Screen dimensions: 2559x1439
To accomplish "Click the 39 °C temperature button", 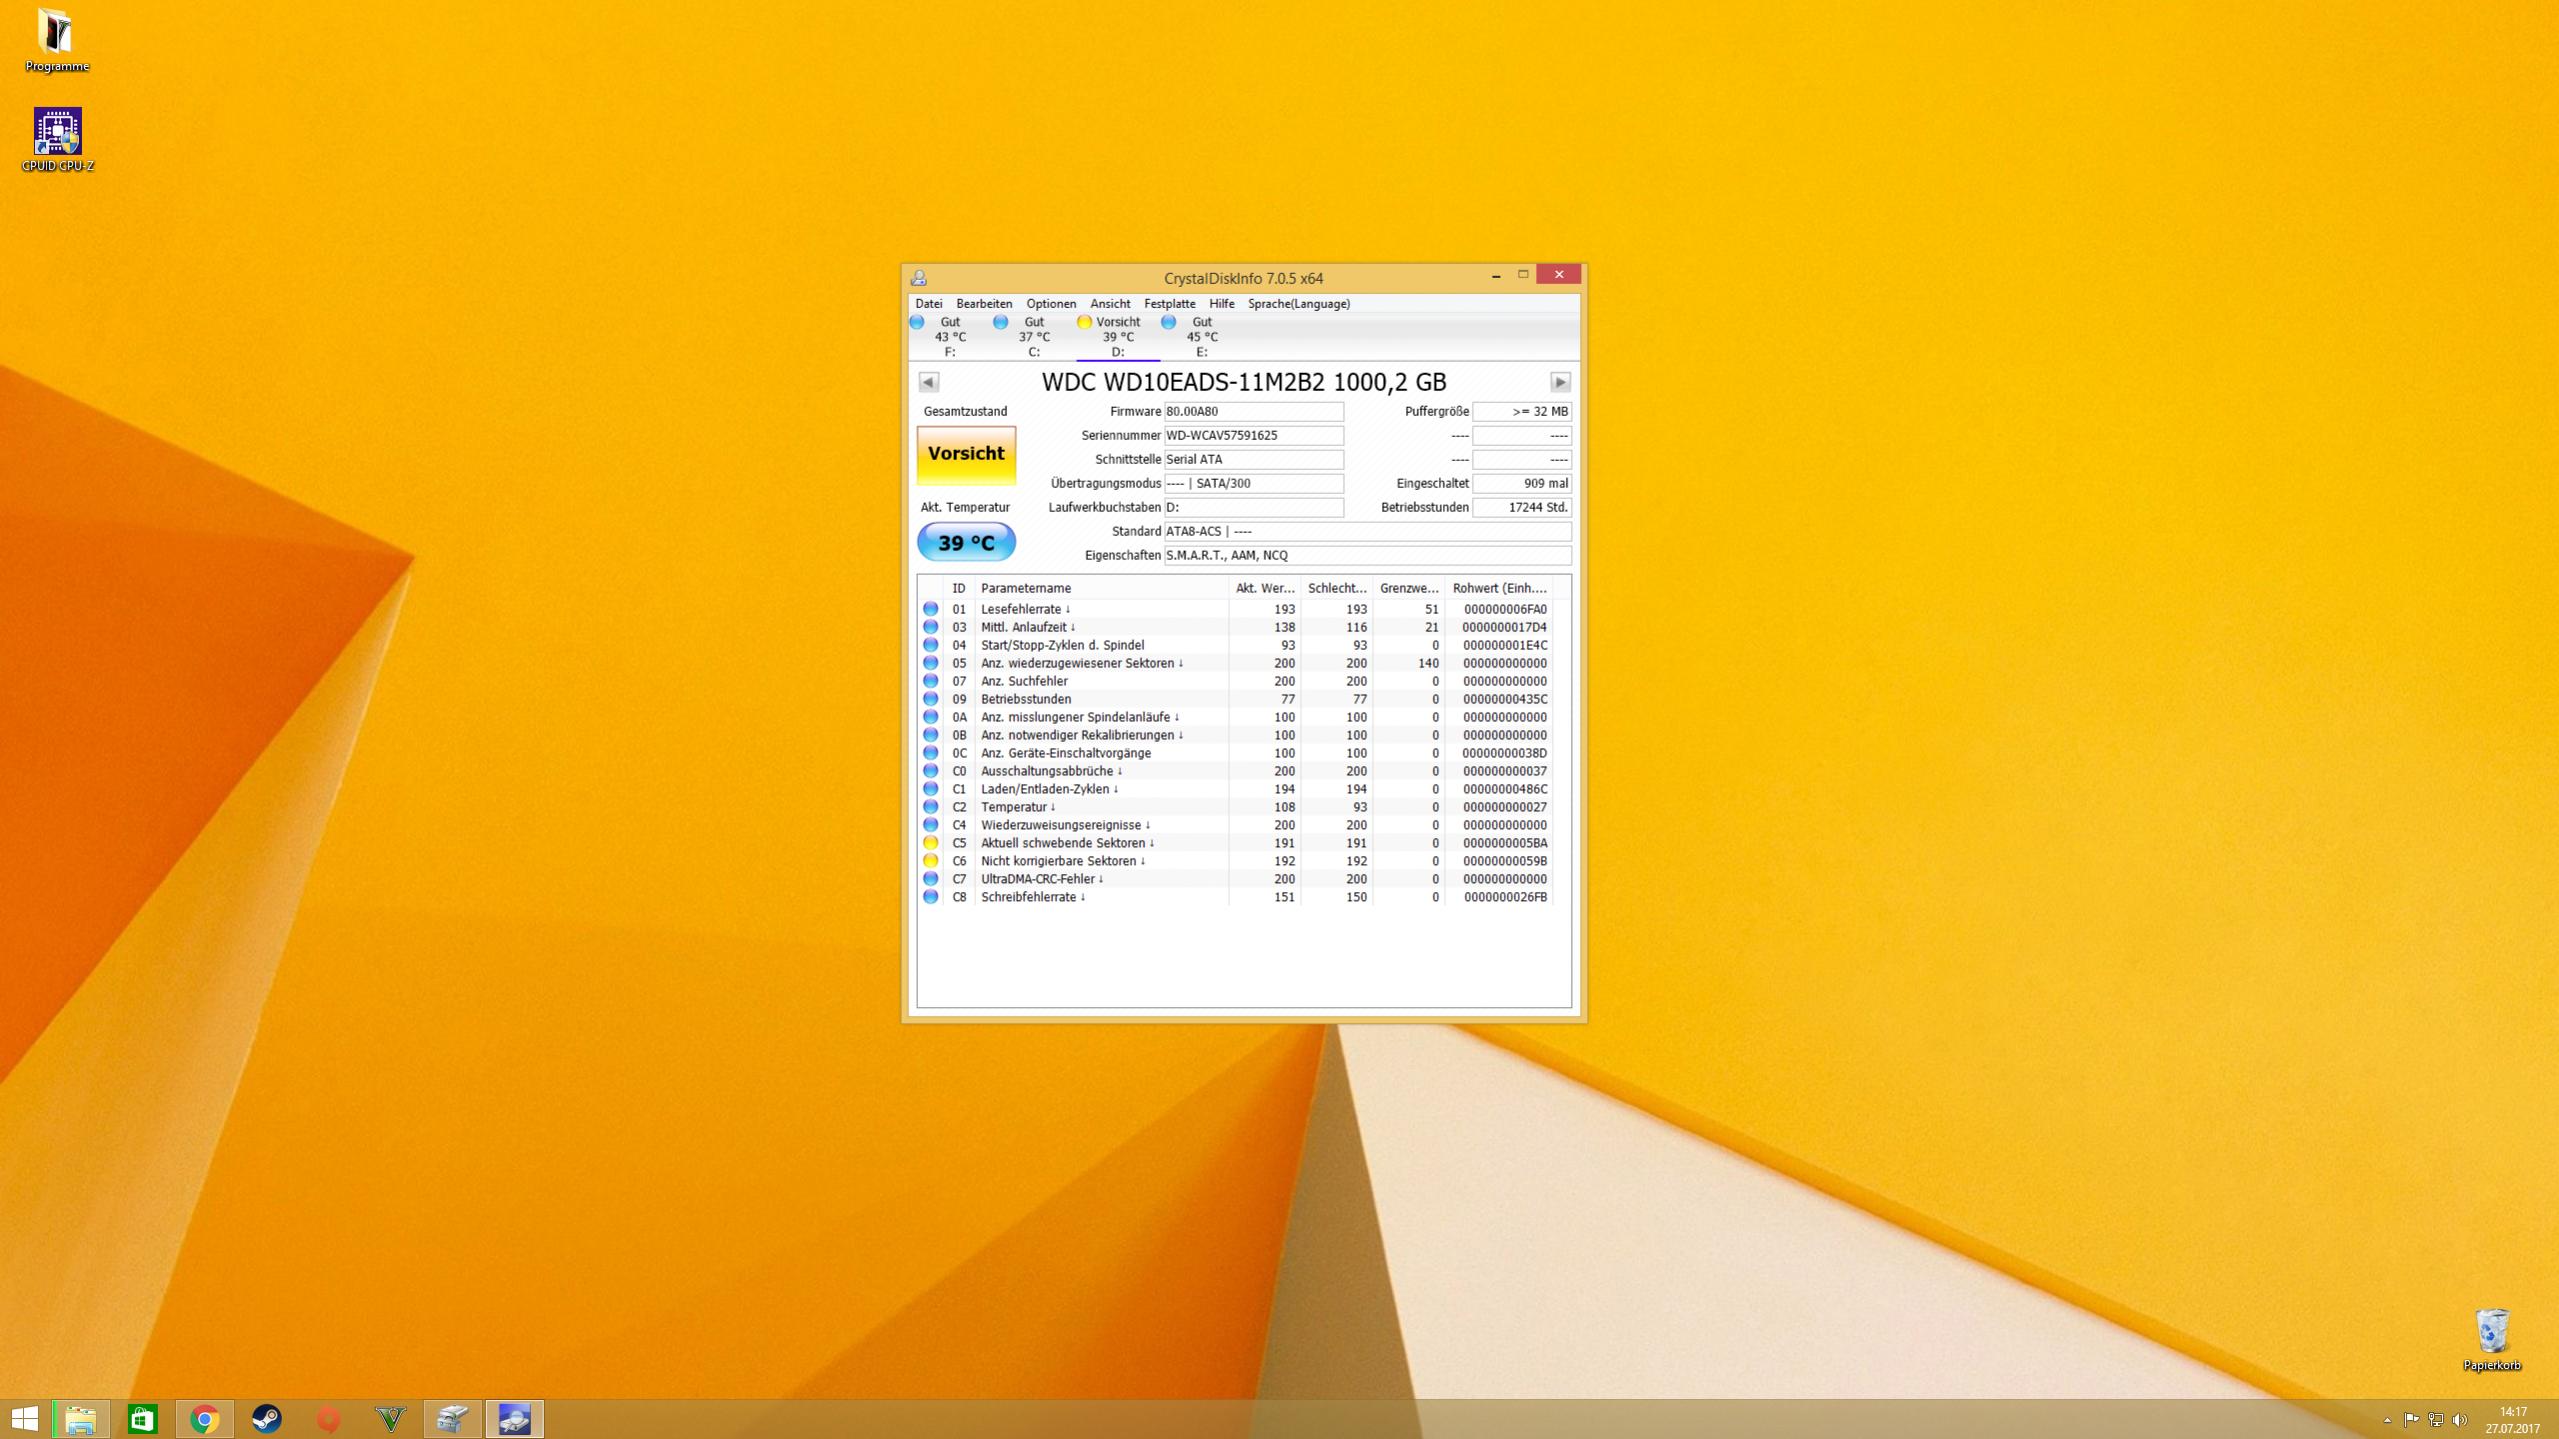I will (x=966, y=542).
